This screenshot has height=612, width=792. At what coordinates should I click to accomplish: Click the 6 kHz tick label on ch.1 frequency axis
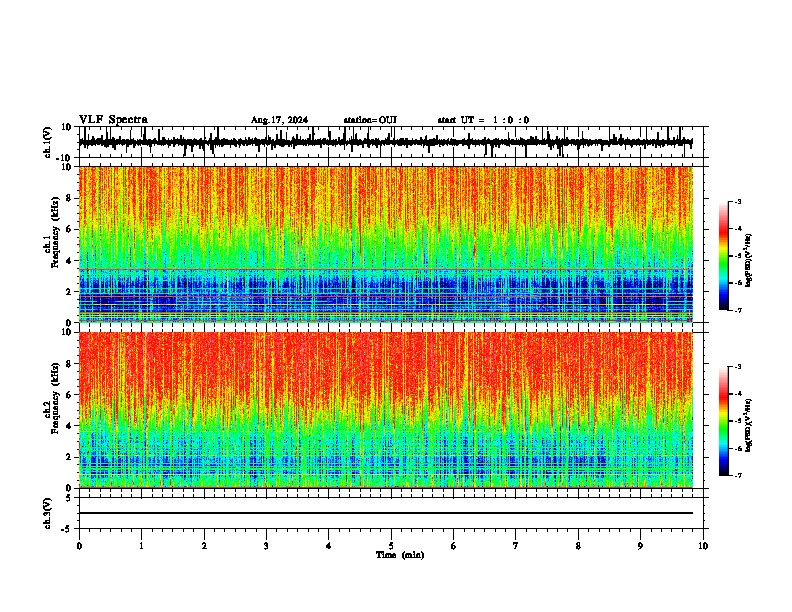point(69,229)
